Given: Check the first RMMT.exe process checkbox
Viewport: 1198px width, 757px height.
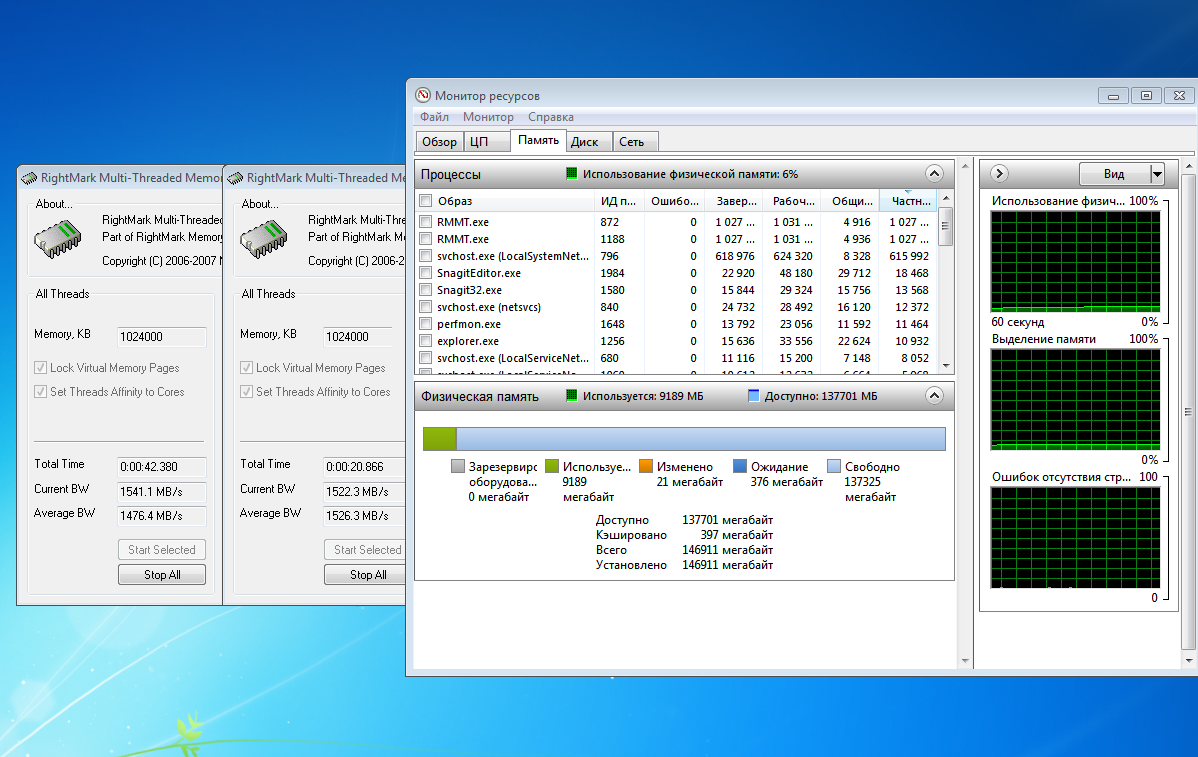Looking at the screenshot, I should click(426, 222).
